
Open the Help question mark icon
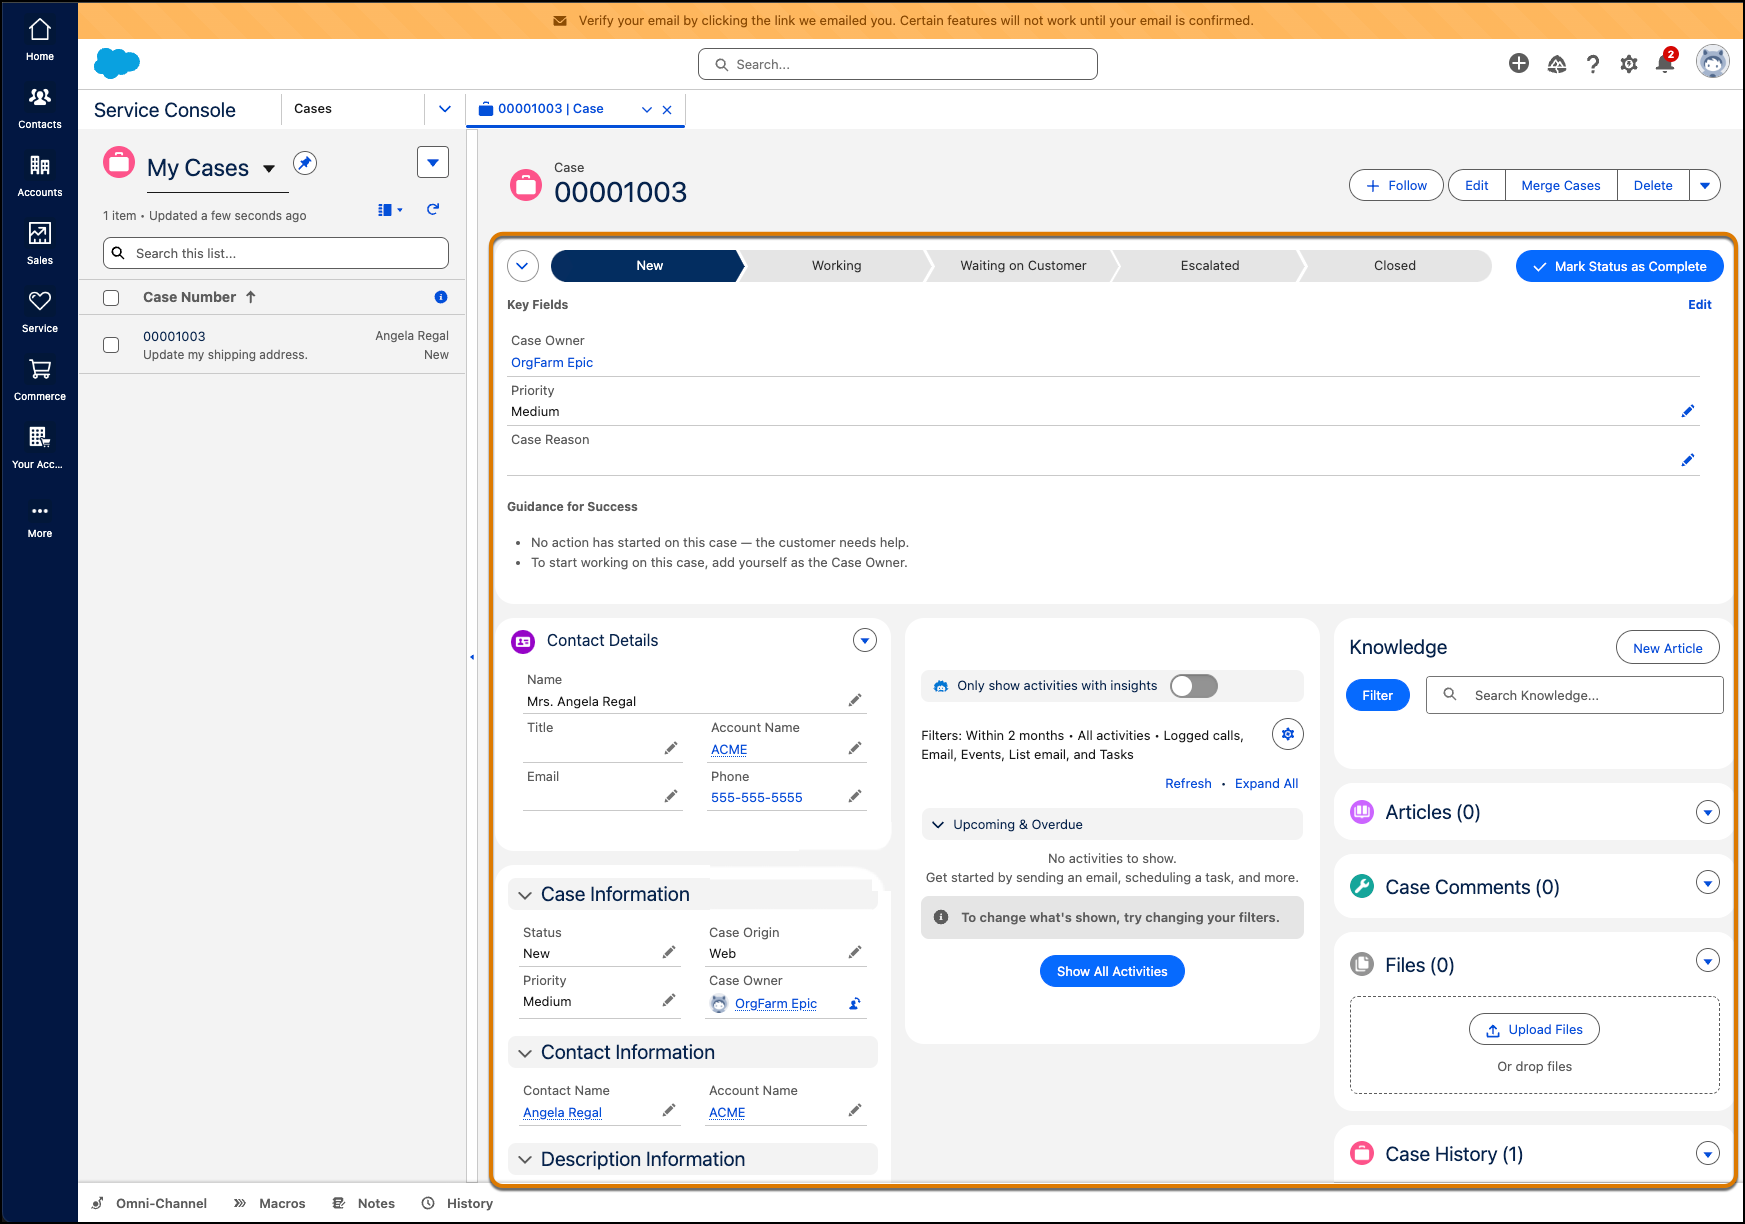pyautogui.click(x=1593, y=64)
